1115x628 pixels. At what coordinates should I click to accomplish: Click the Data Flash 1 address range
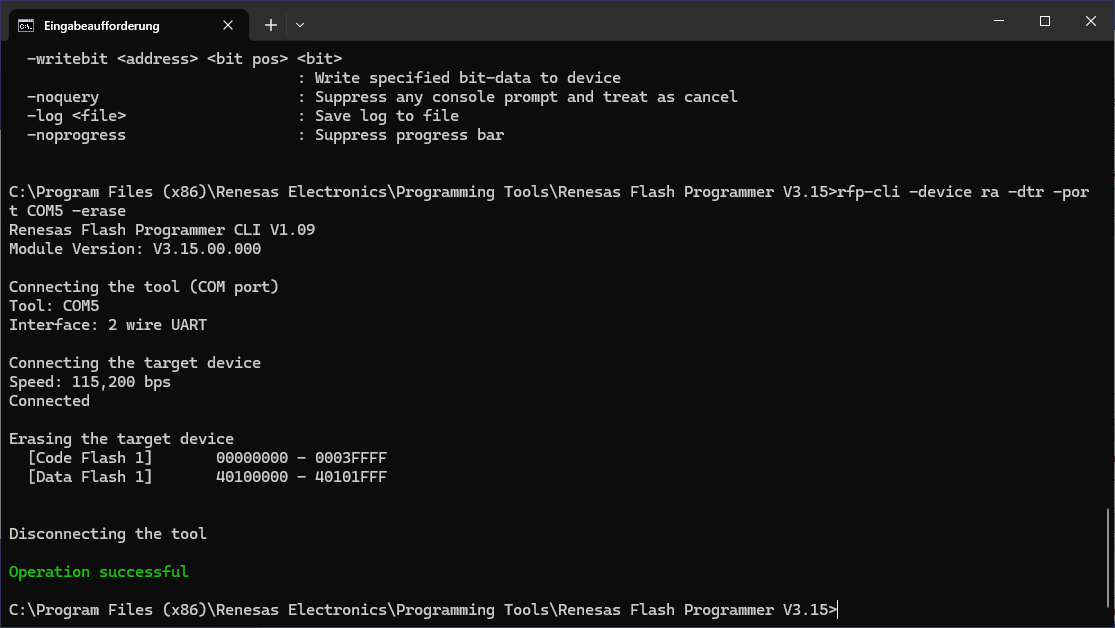pos(302,476)
